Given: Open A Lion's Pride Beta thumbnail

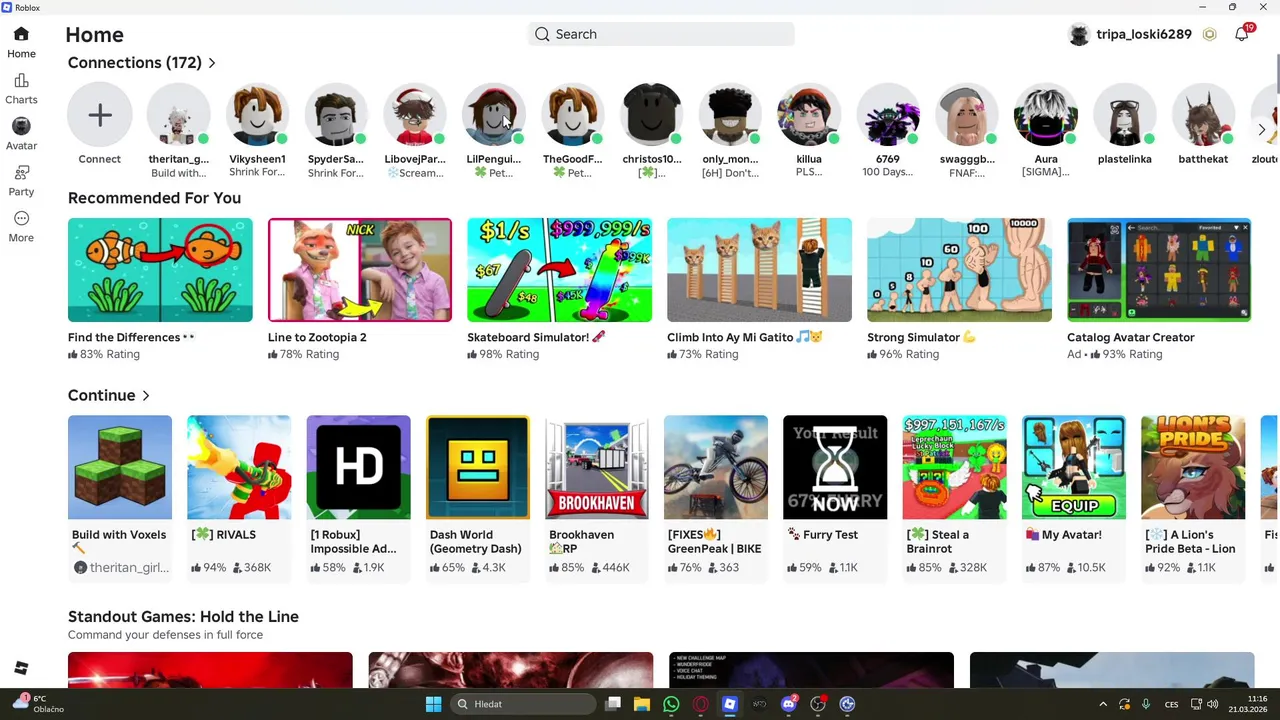Looking at the screenshot, I should click(1193, 467).
